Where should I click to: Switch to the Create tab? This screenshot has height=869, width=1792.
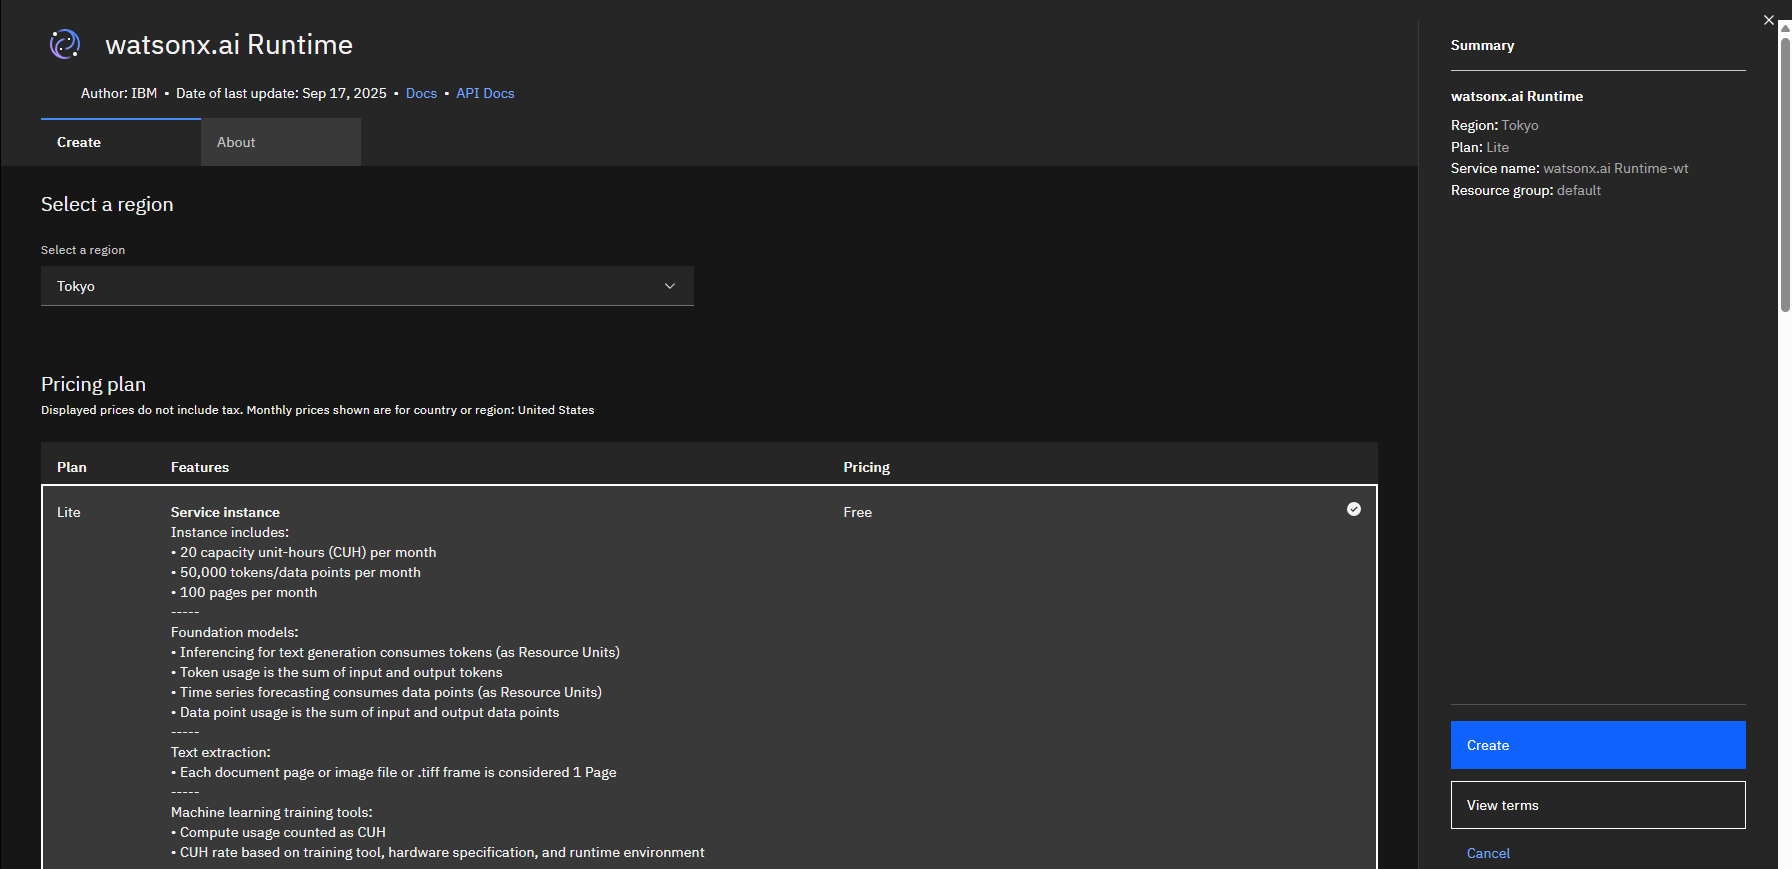click(x=121, y=142)
